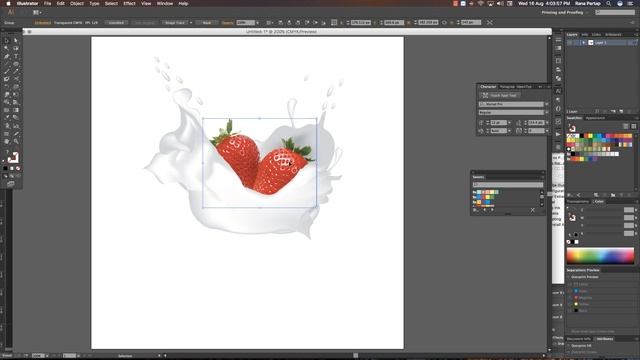Click the Fill and Stroke indicator
640x360 pixels.
tap(13, 158)
